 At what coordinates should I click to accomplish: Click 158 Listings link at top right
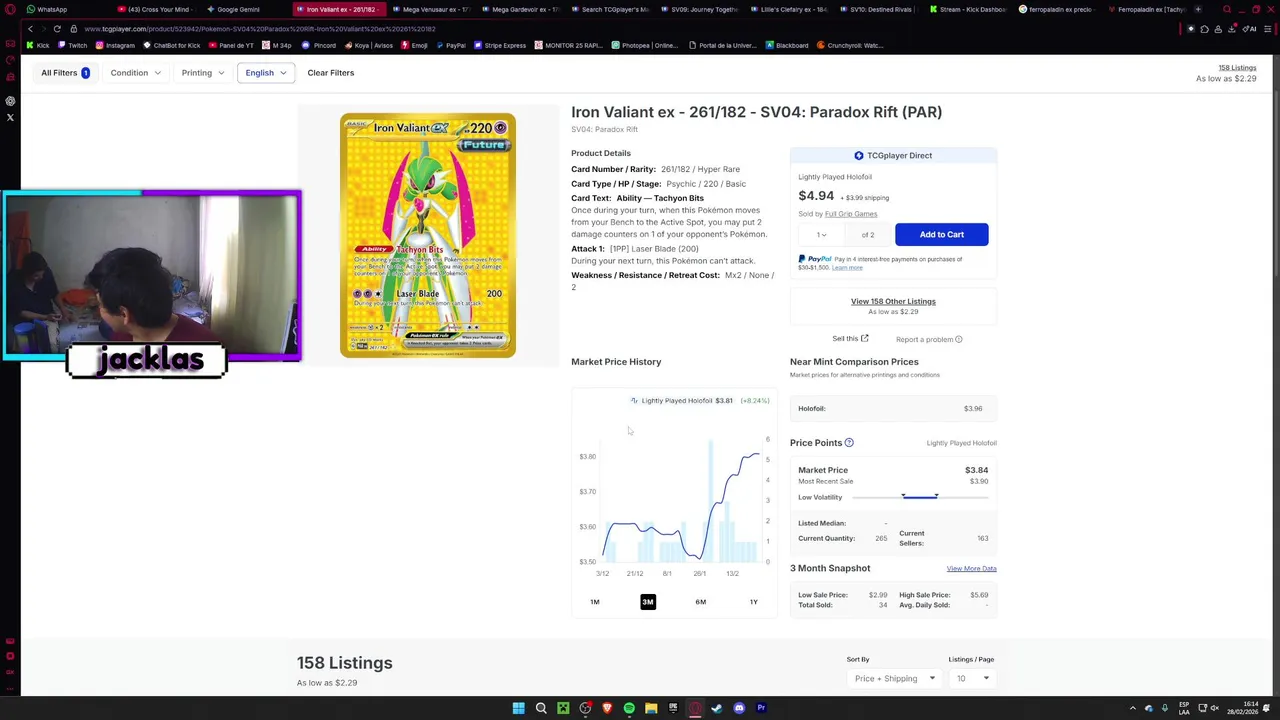click(1237, 68)
